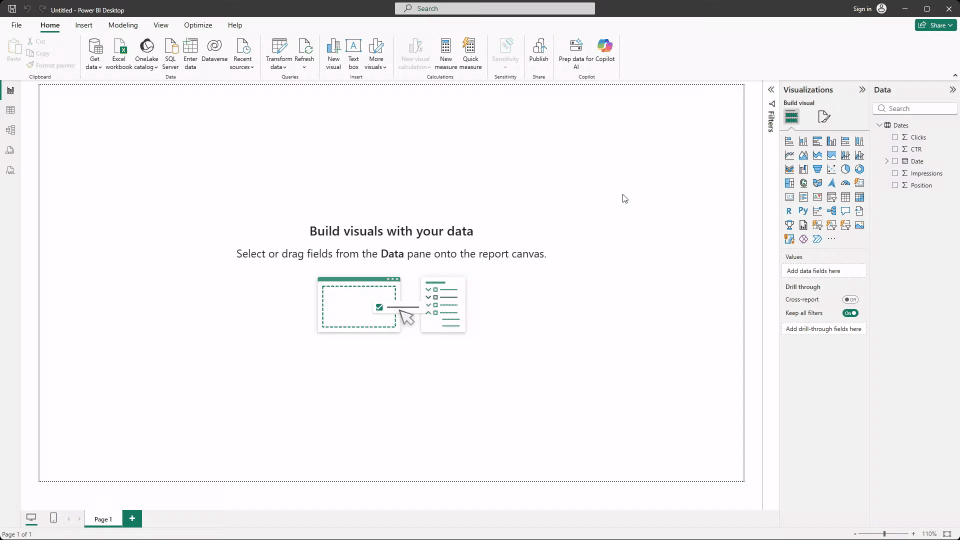Open Prep data for AI

tap(576, 54)
